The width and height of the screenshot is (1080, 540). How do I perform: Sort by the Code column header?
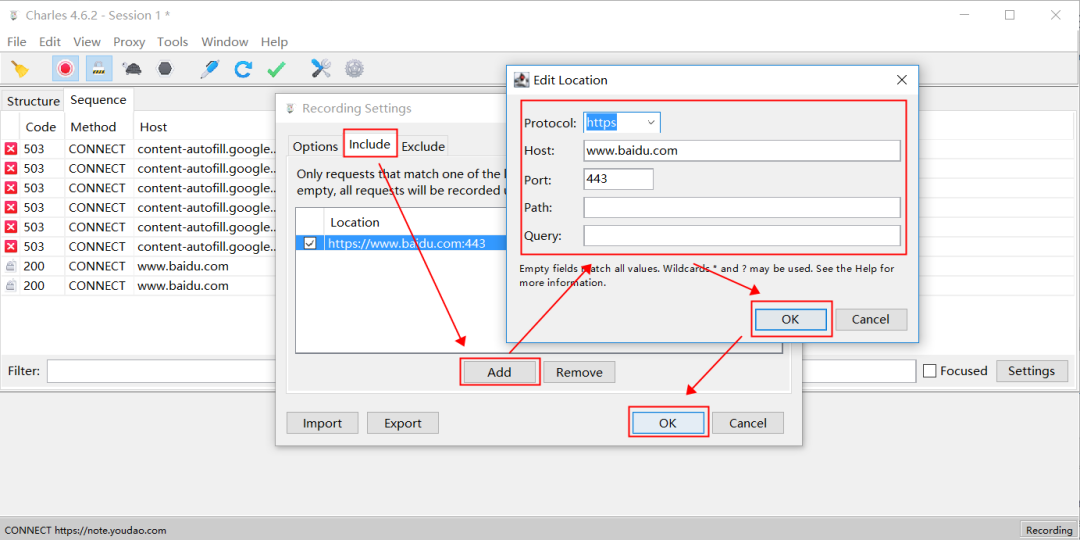click(x=41, y=127)
